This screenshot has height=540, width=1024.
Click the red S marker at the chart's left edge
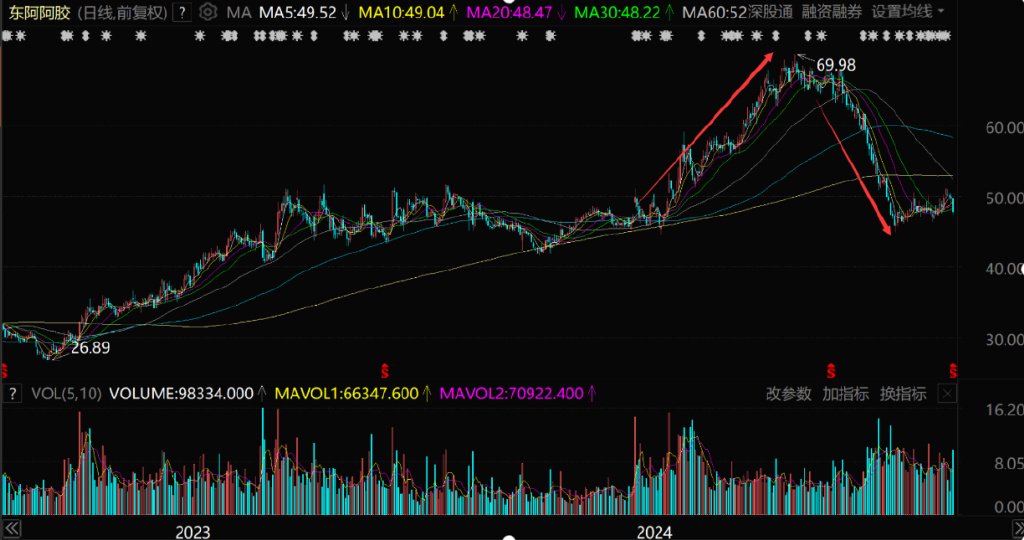pyautogui.click(x=3, y=372)
